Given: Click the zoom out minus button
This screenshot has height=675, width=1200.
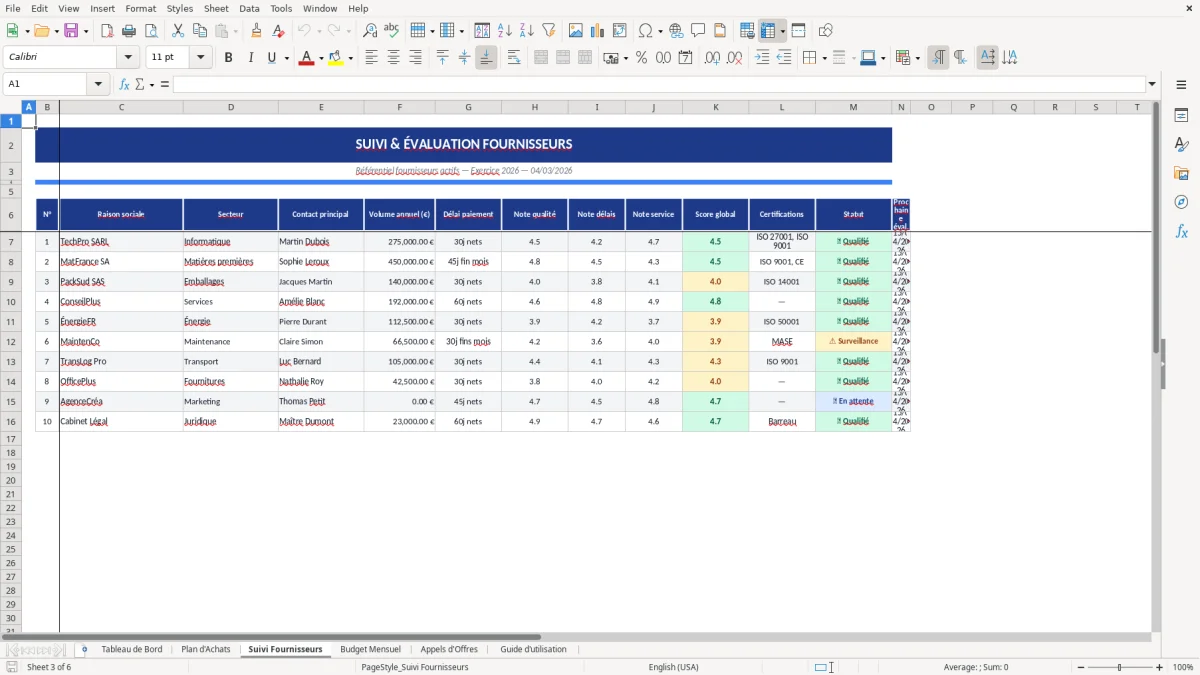Looking at the screenshot, I should [1080, 667].
